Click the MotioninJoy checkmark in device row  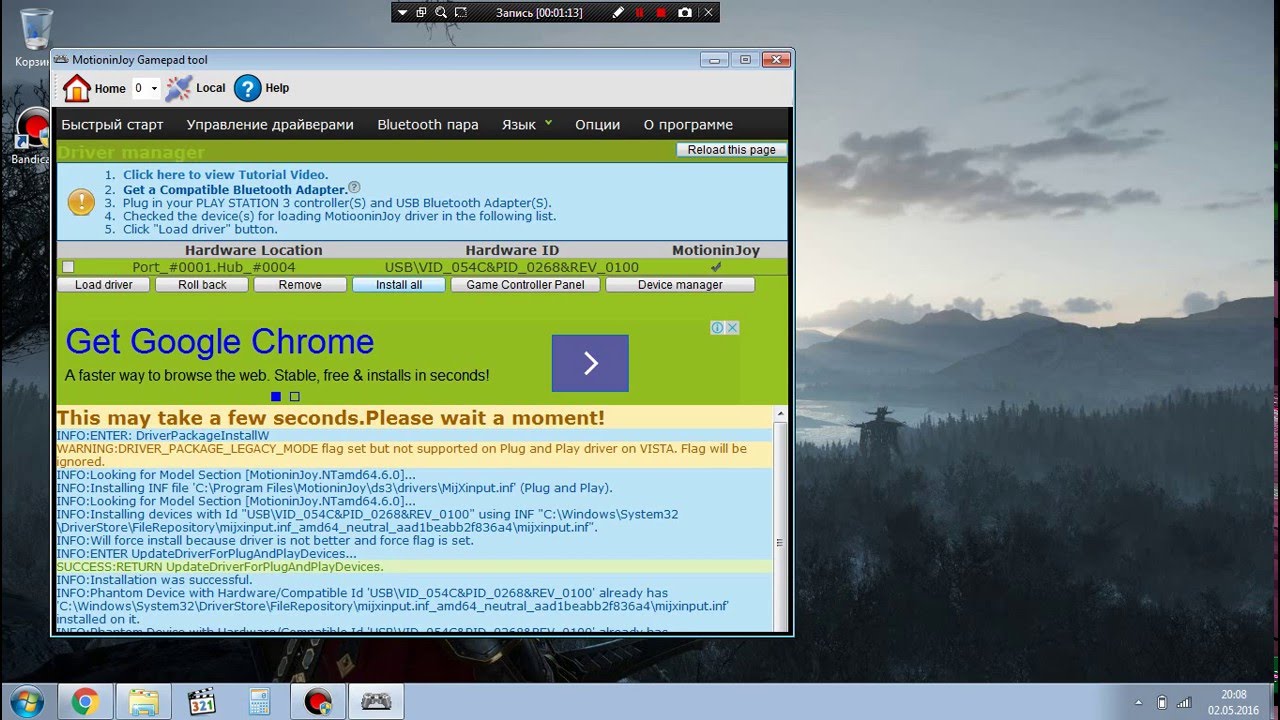(x=715, y=267)
